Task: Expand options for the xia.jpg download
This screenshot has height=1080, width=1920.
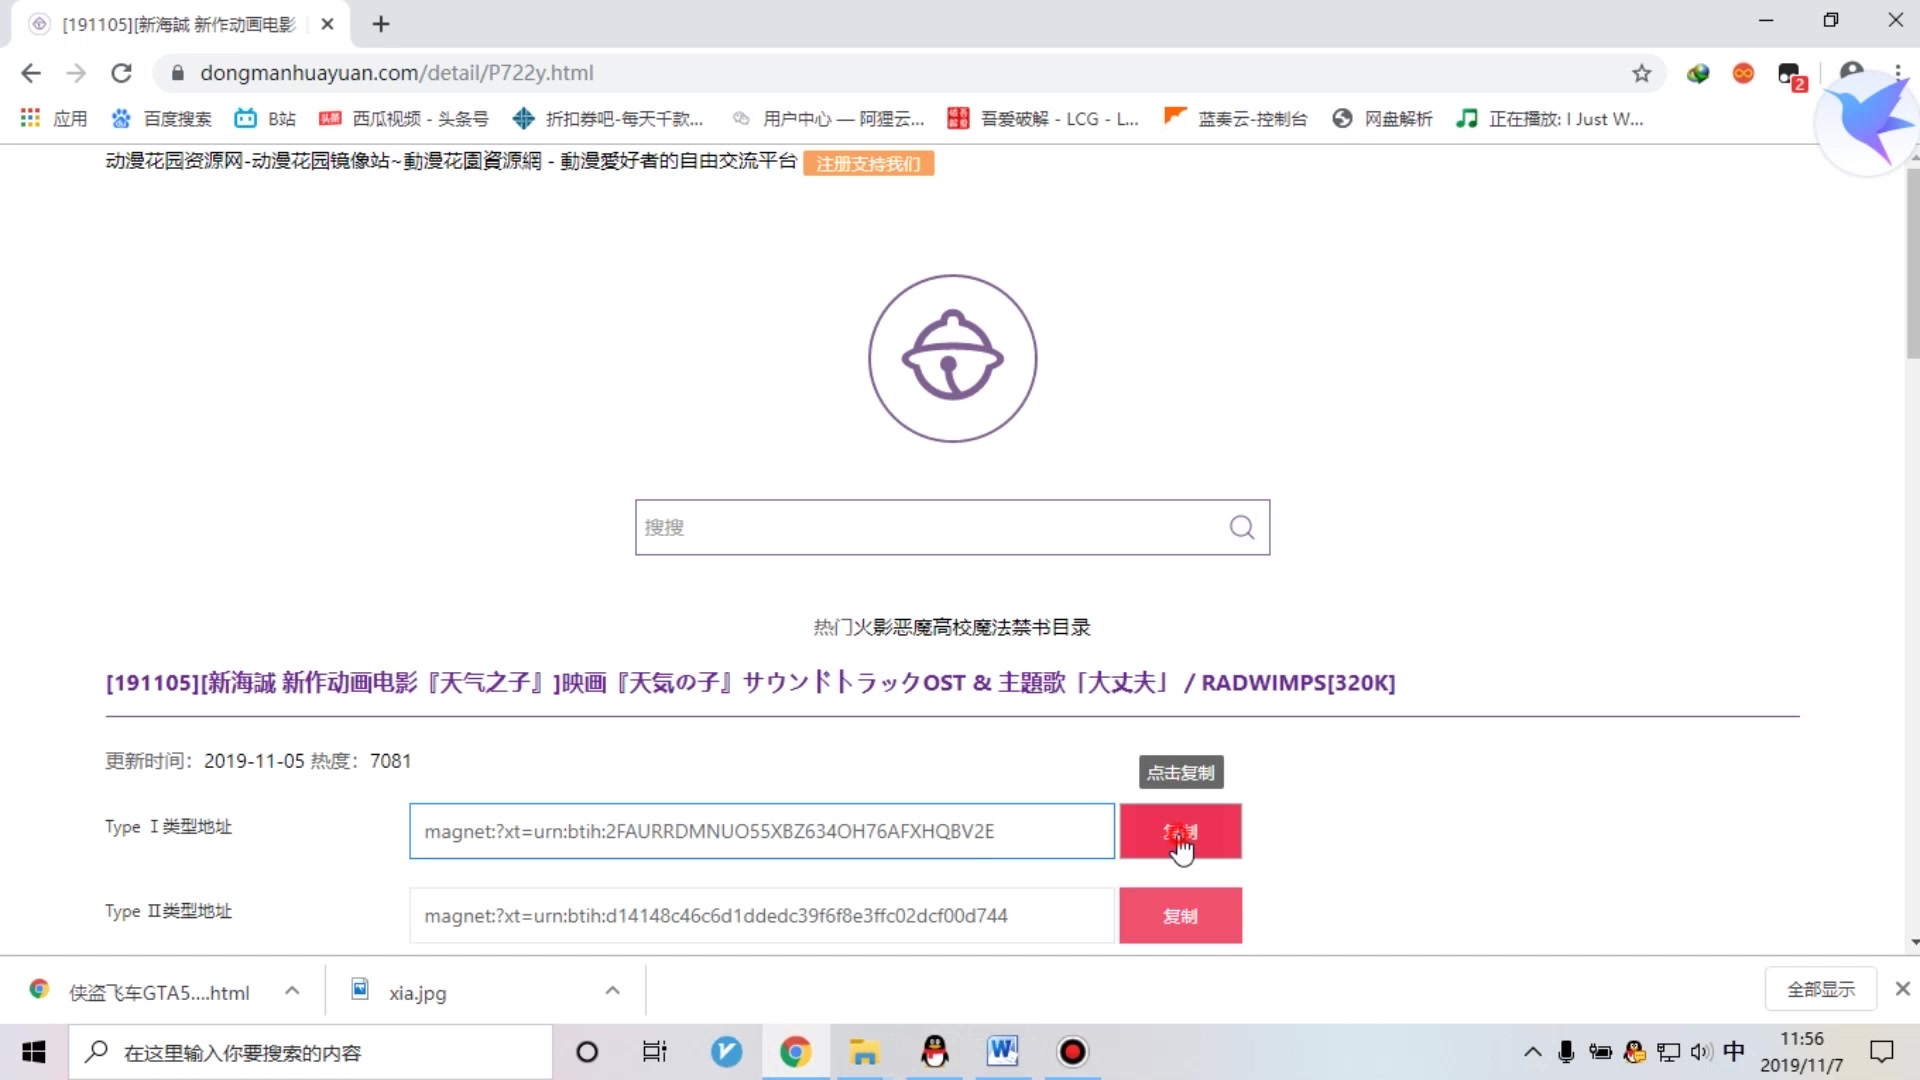Action: [x=611, y=990]
